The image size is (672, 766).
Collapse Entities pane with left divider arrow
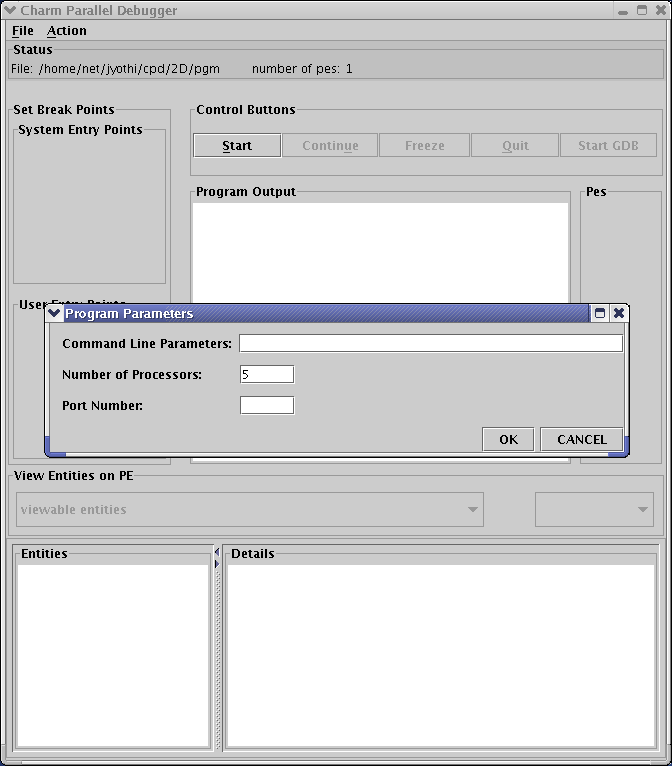point(217,552)
